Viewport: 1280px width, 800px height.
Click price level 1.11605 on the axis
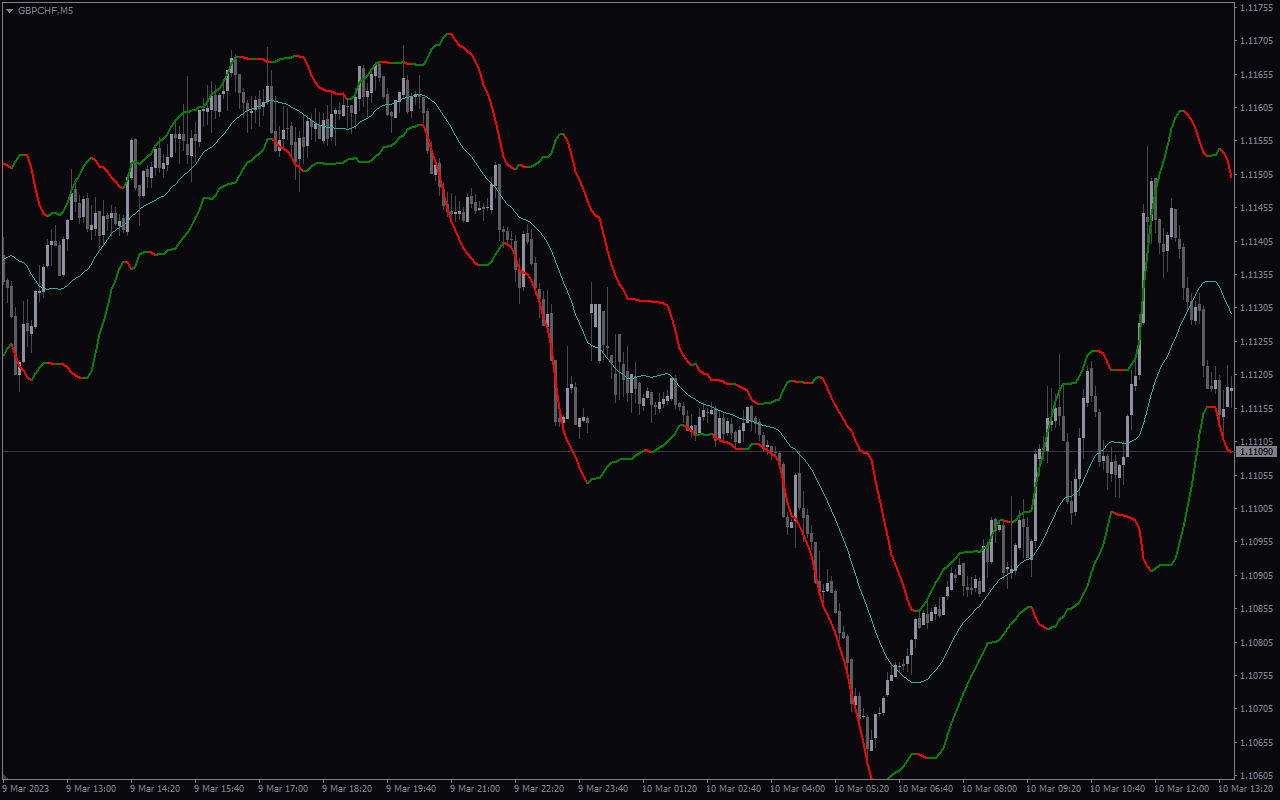(x=1256, y=108)
